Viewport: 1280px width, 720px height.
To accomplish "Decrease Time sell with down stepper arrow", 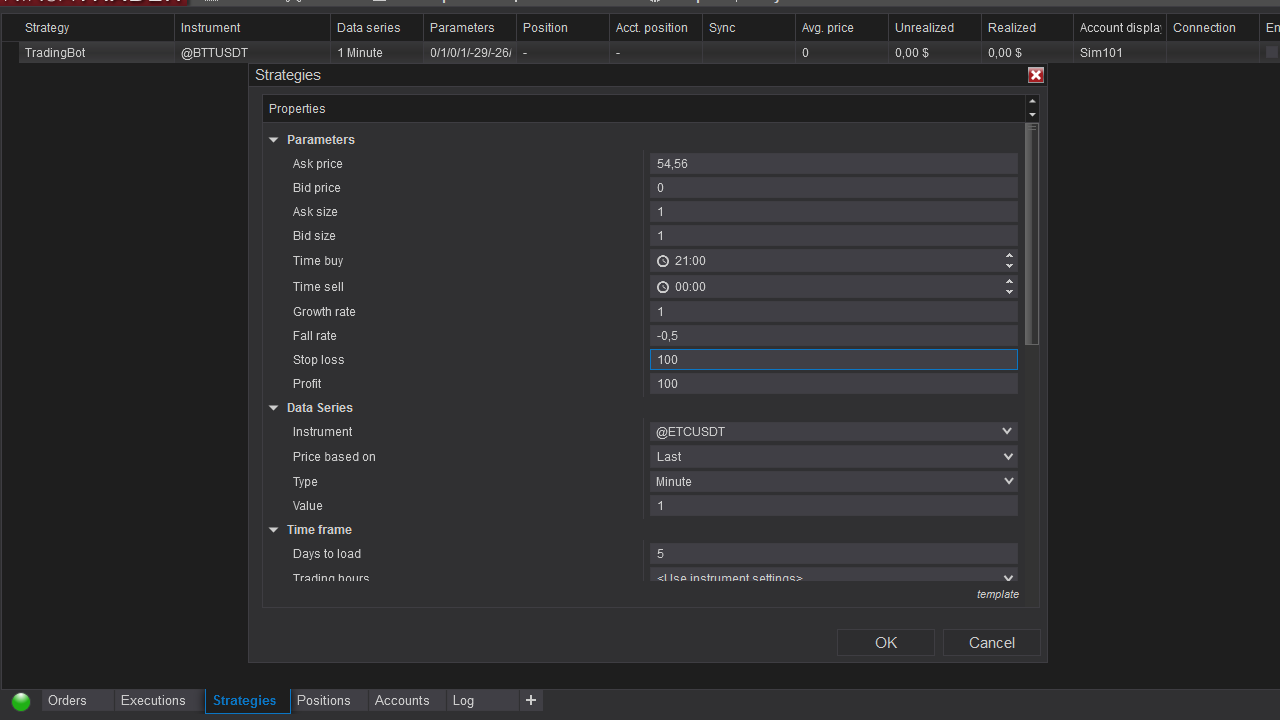I will (1009, 292).
